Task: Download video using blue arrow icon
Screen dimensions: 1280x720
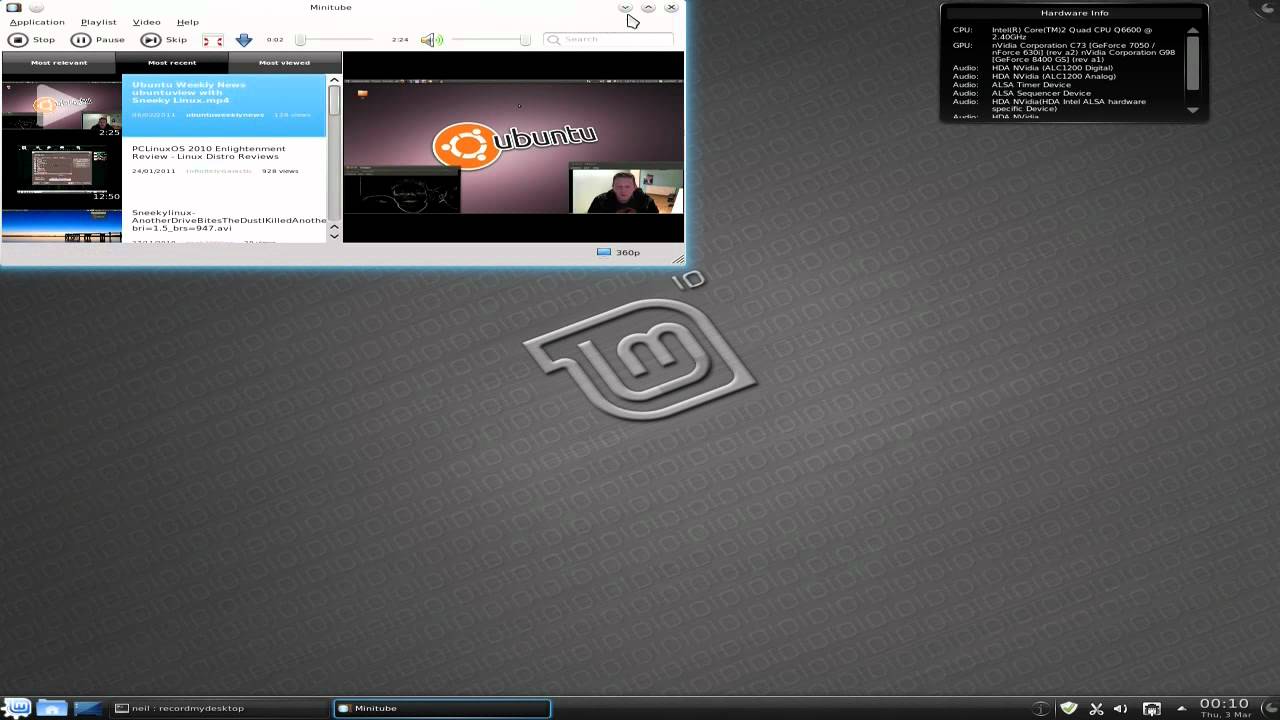Action: 243,40
